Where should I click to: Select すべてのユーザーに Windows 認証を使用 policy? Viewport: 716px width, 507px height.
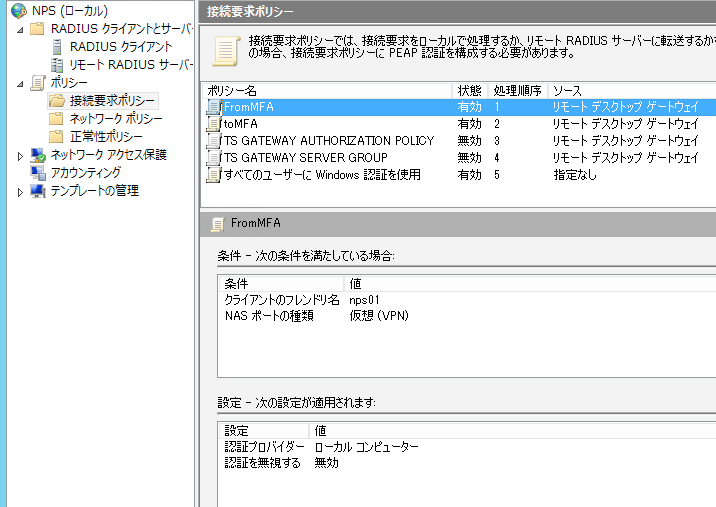[322, 174]
